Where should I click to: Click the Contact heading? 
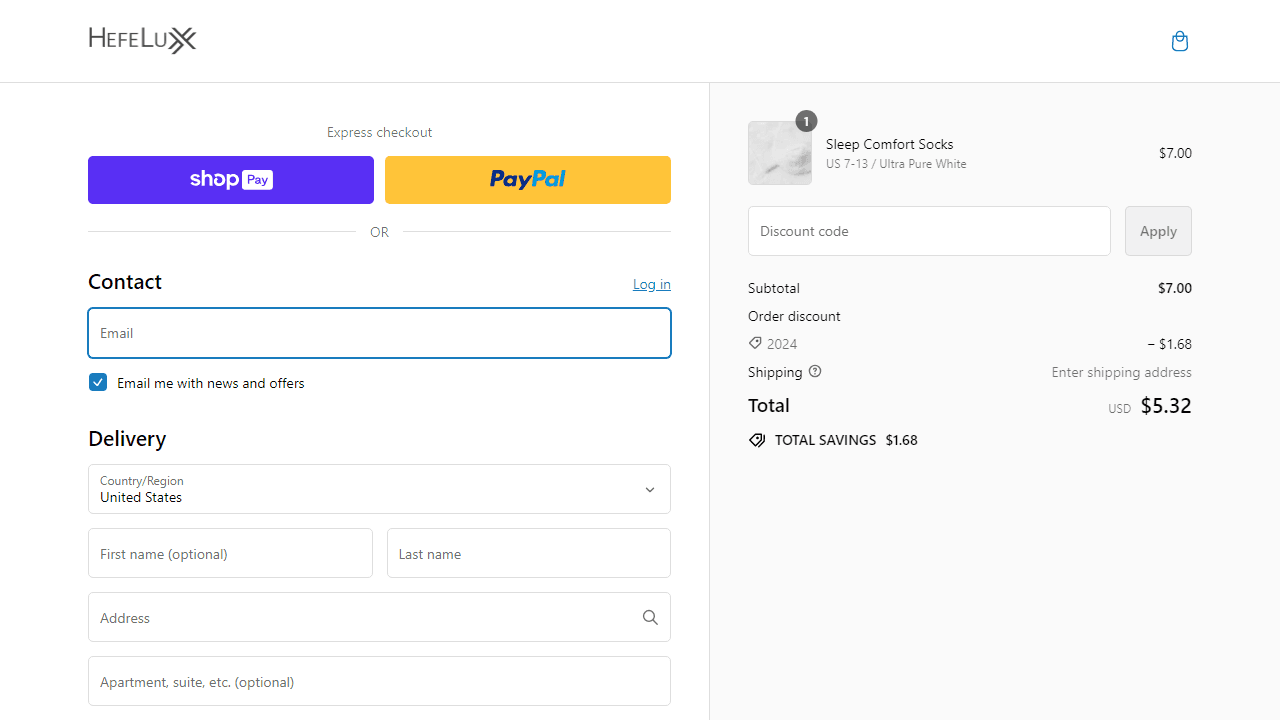tap(125, 282)
